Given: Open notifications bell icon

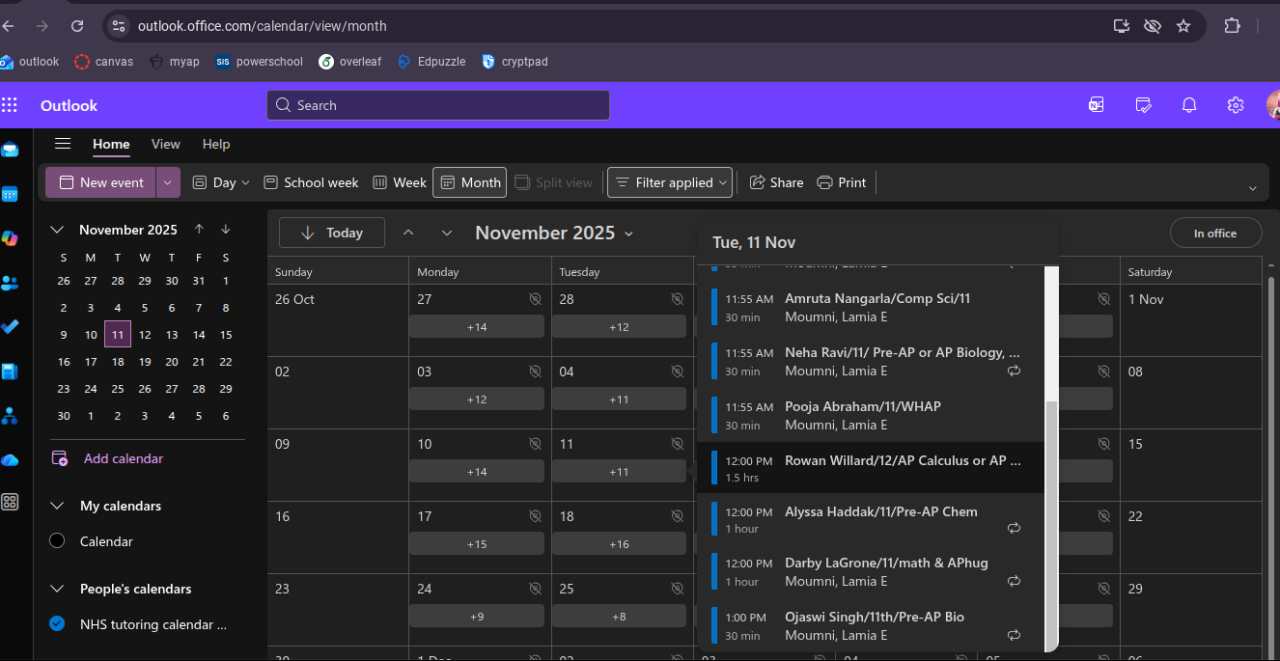Looking at the screenshot, I should point(1189,105).
